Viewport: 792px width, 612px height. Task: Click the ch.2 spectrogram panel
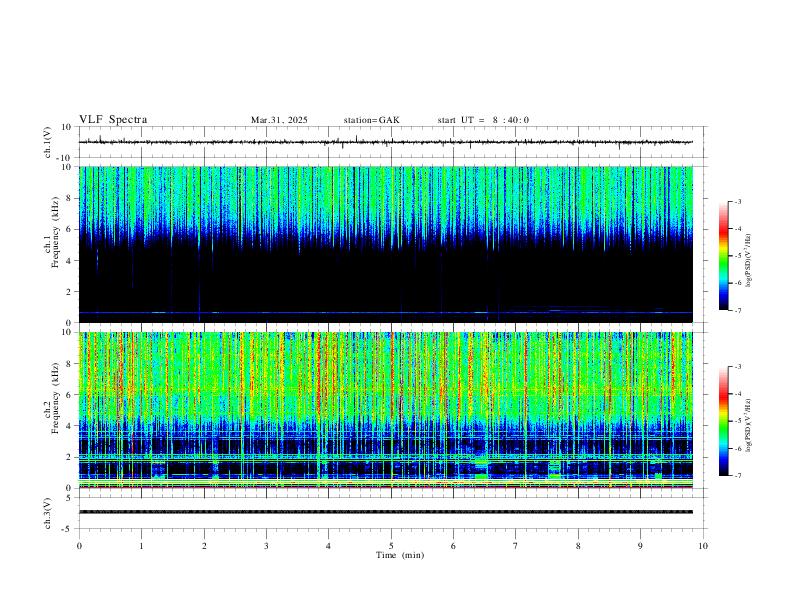point(386,410)
